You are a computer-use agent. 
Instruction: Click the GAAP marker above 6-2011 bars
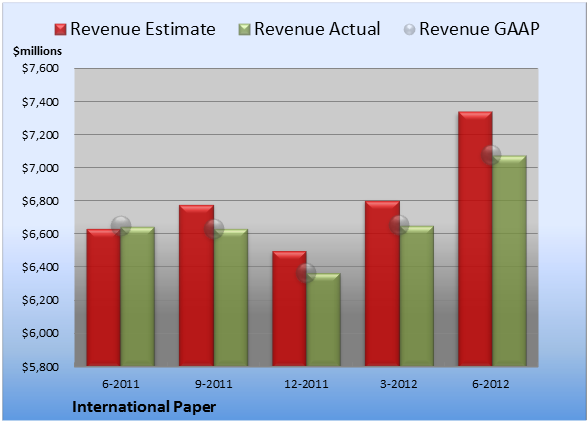121,226
